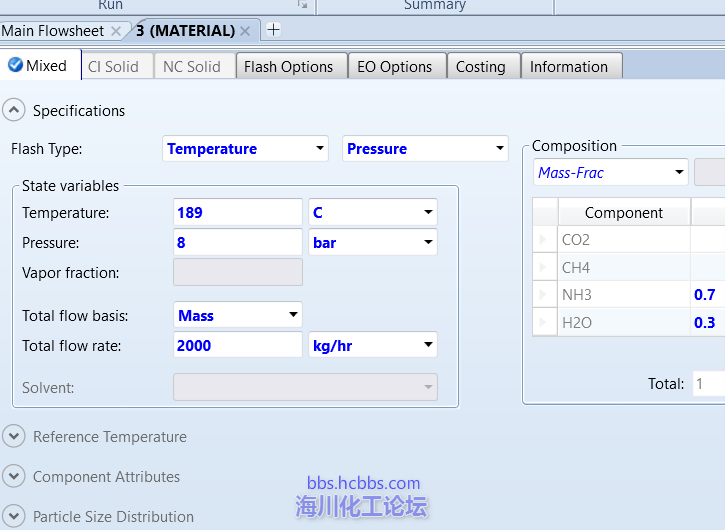
Task: Expand the Particle Size Distribution section
Action: pyautogui.click(x=15, y=516)
